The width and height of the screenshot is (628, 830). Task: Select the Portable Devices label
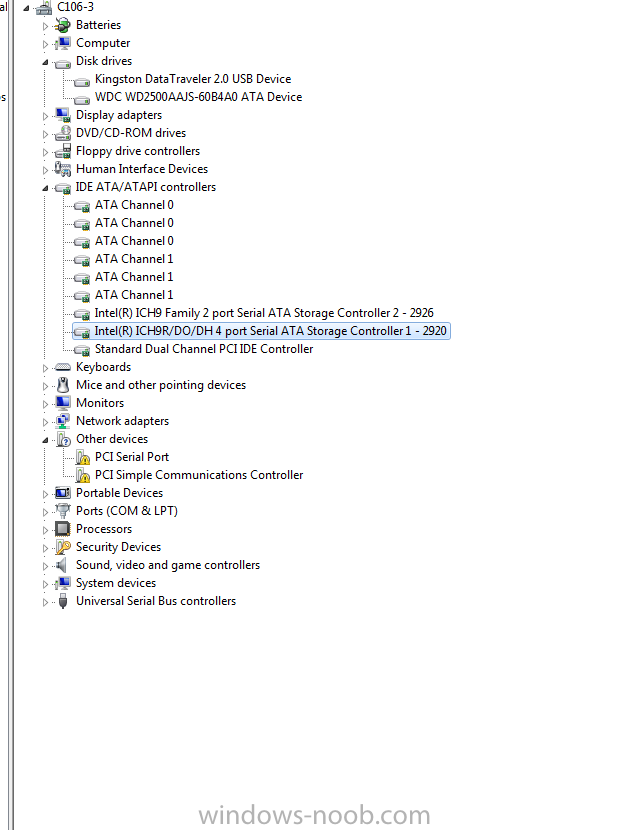click(x=119, y=493)
